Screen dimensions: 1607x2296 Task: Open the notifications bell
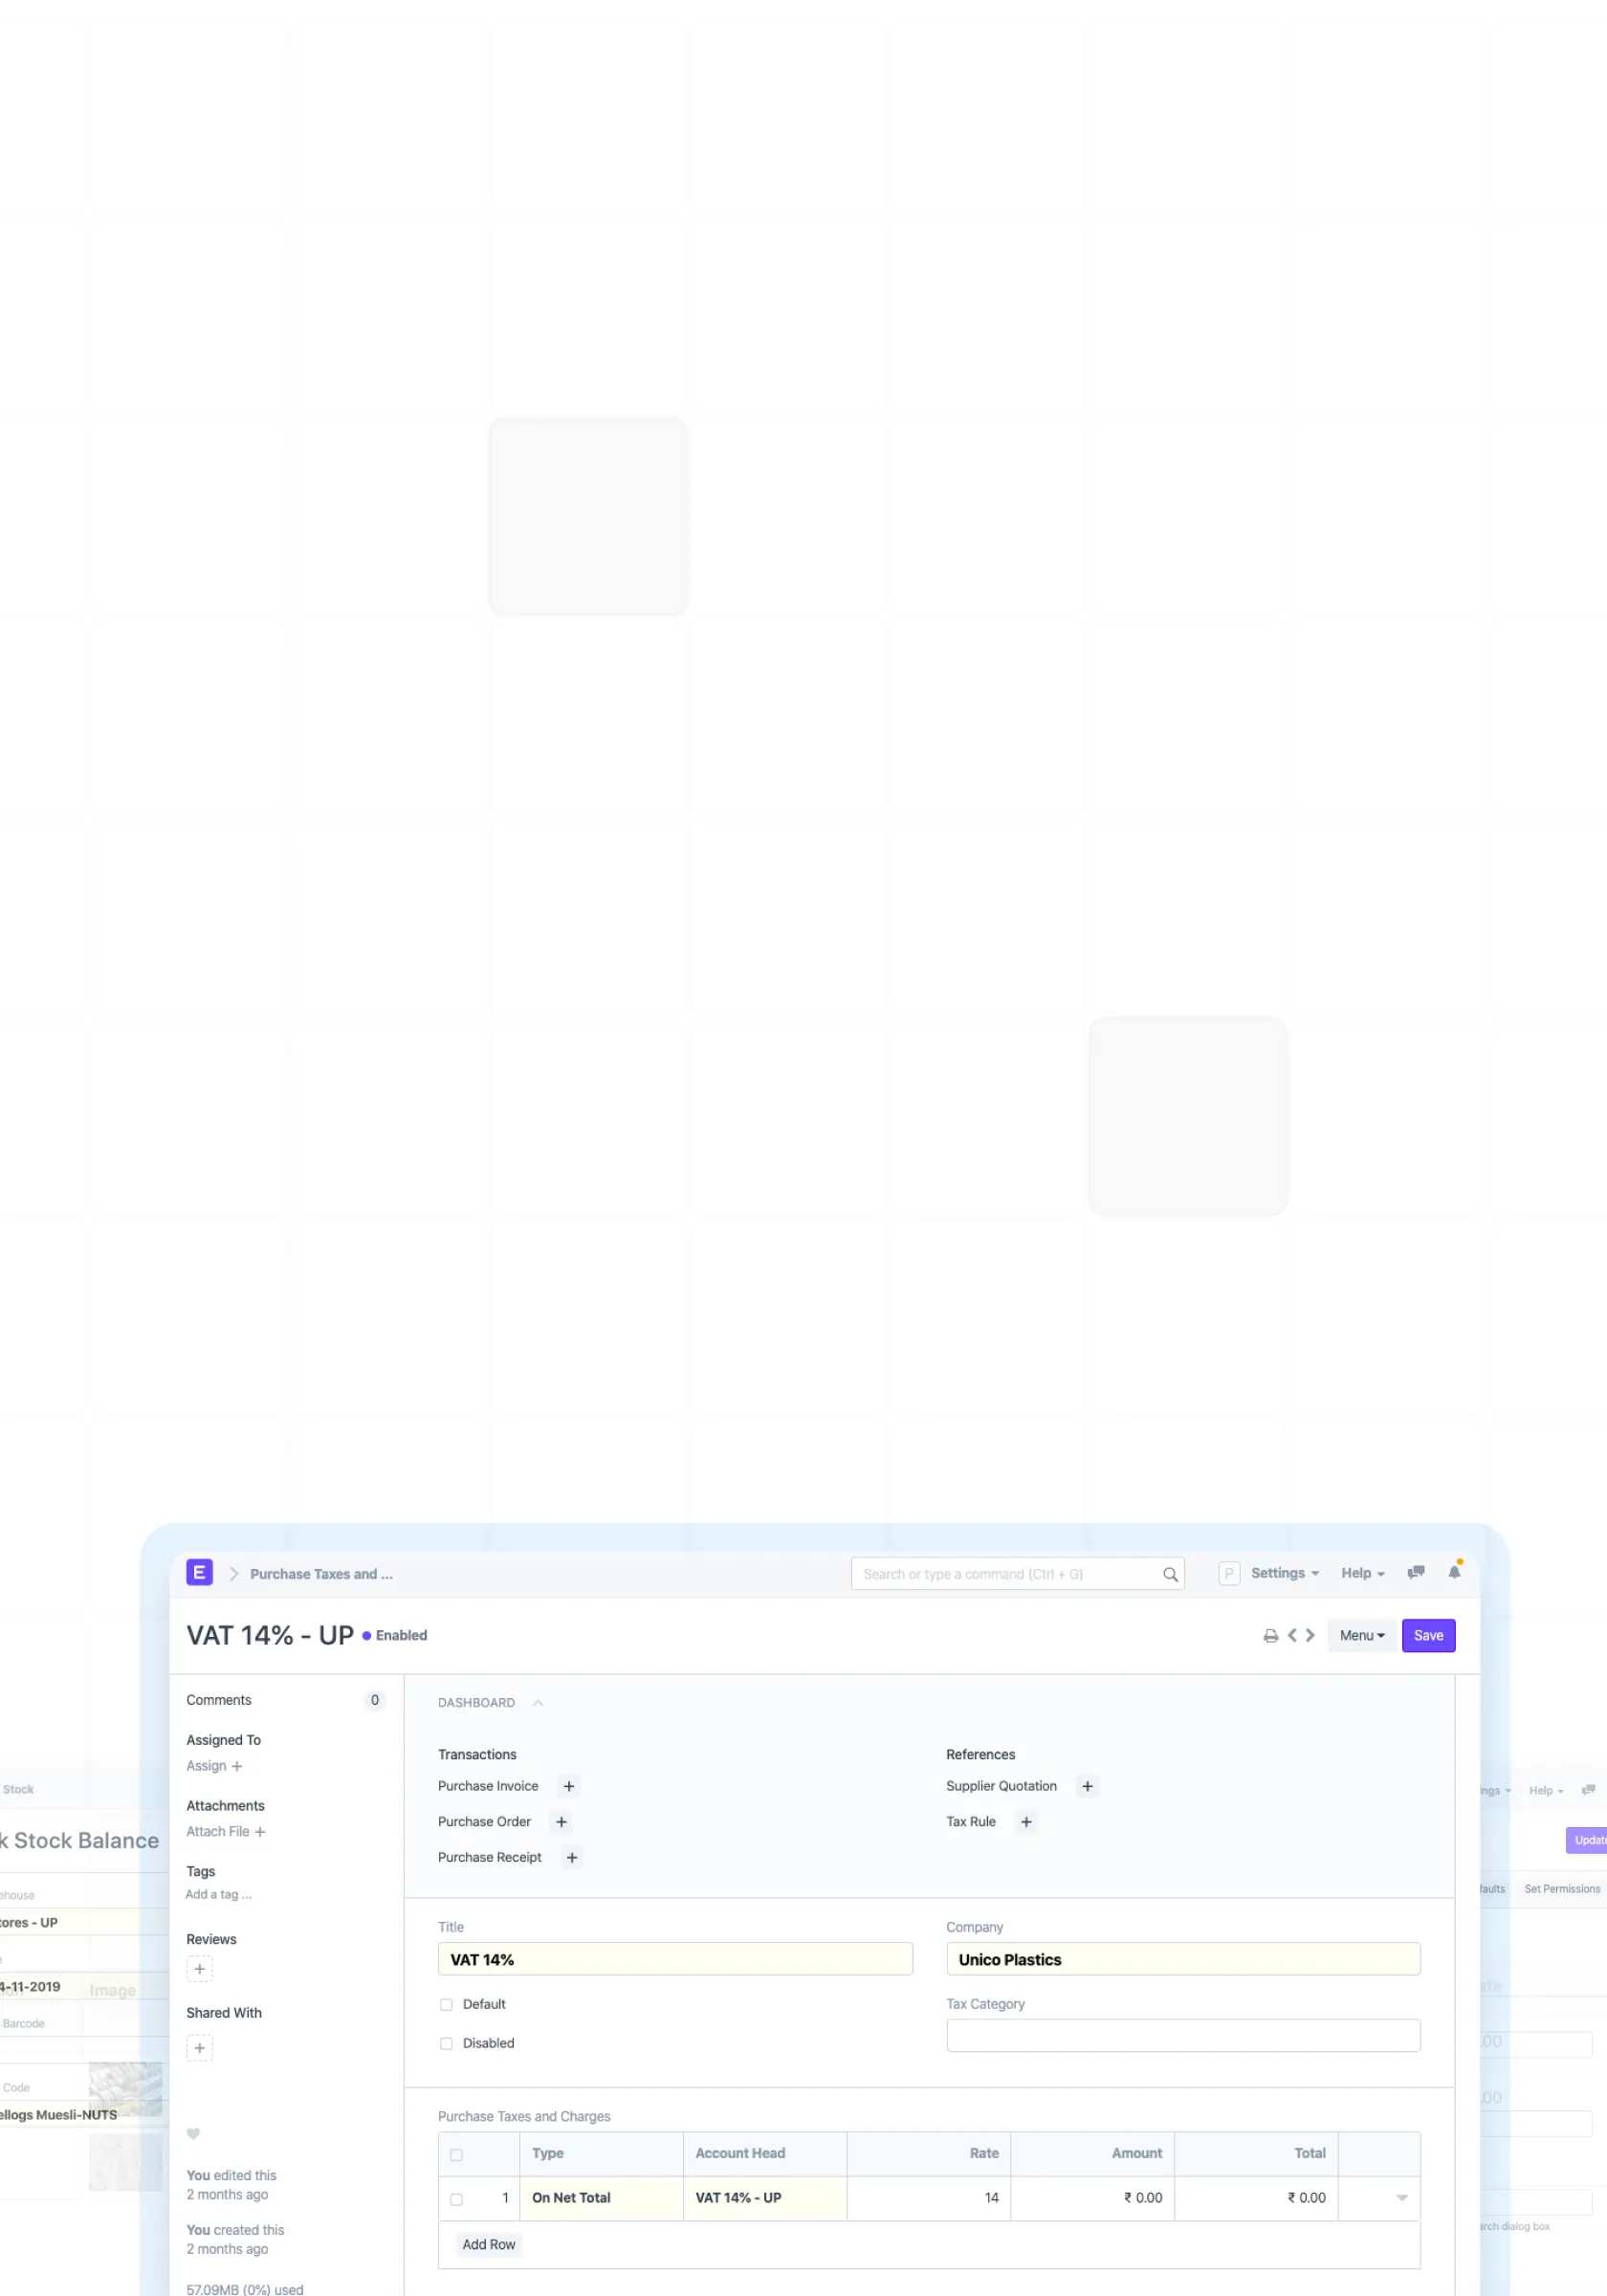1454,1572
